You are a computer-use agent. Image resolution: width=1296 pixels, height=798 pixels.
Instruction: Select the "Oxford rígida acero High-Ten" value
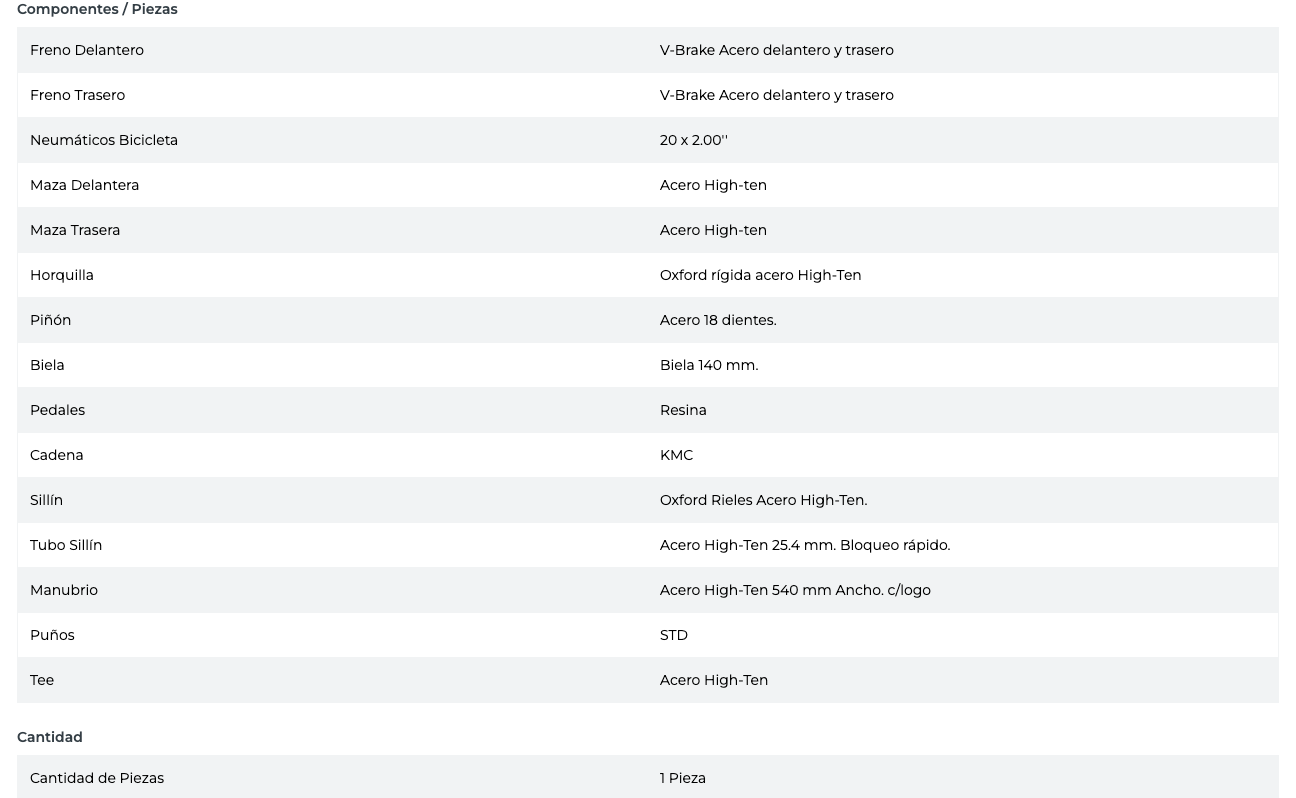[x=760, y=275]
